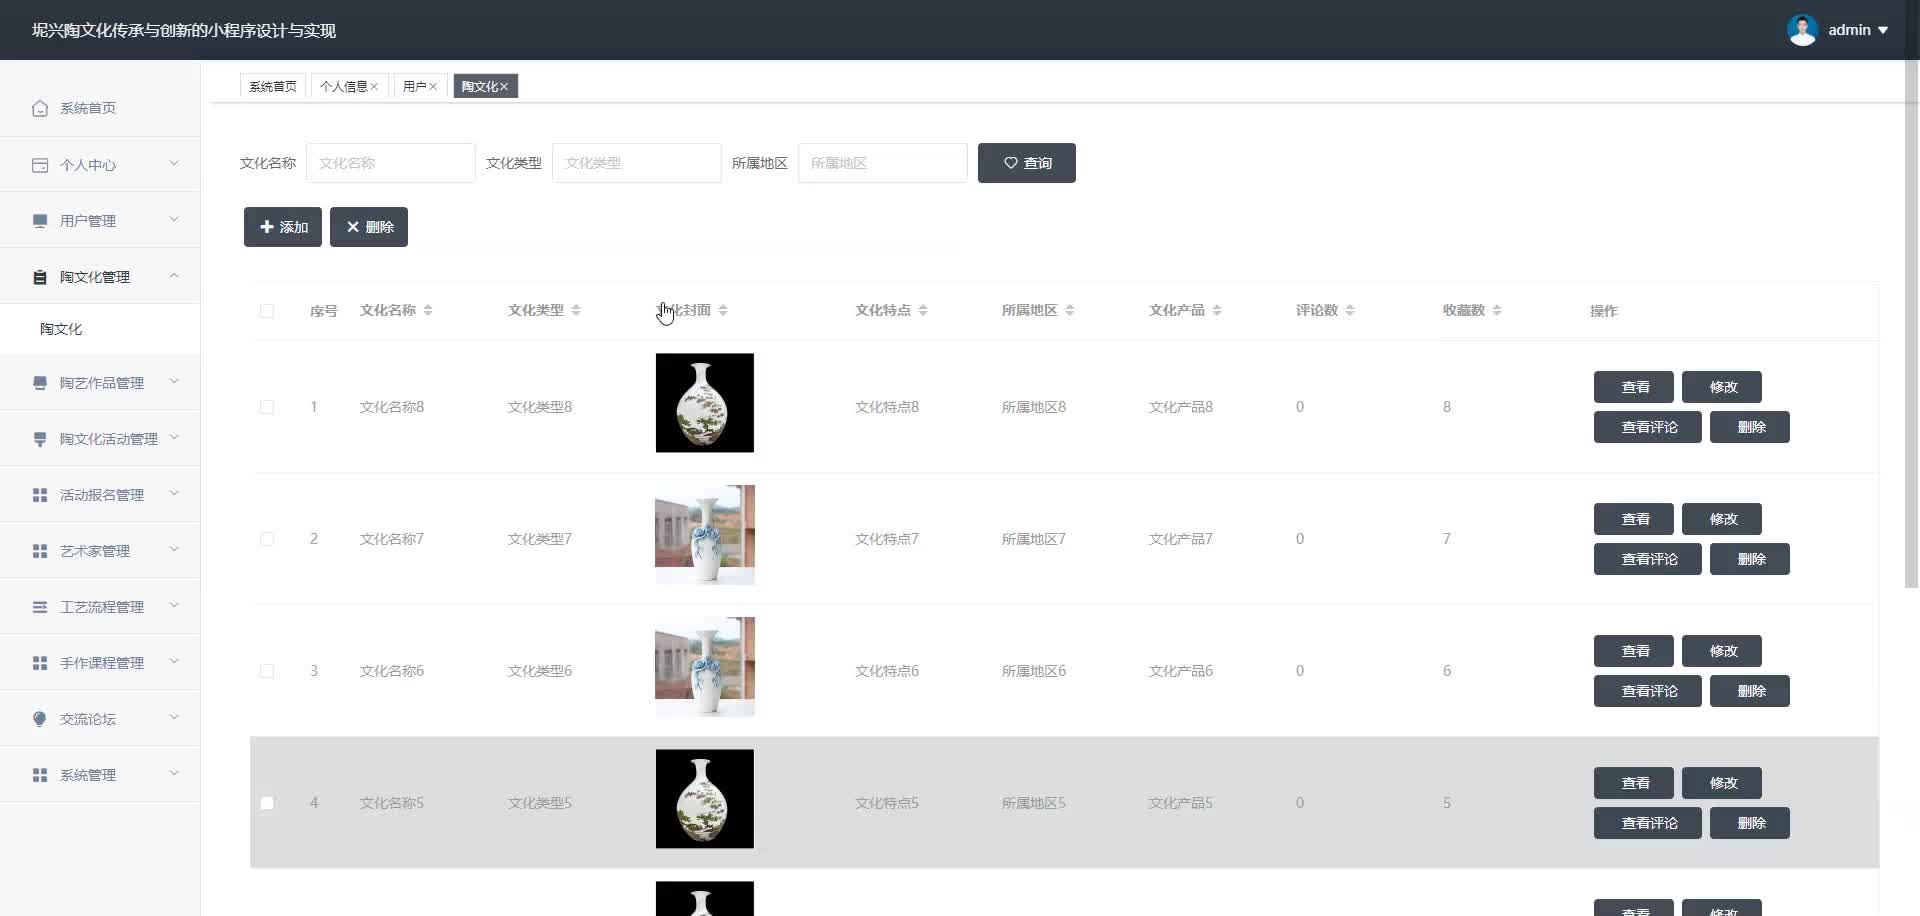1920x916 pixels.
Task: Click the 艺术家管理 grid icon
Action: (x=40, y=551)
